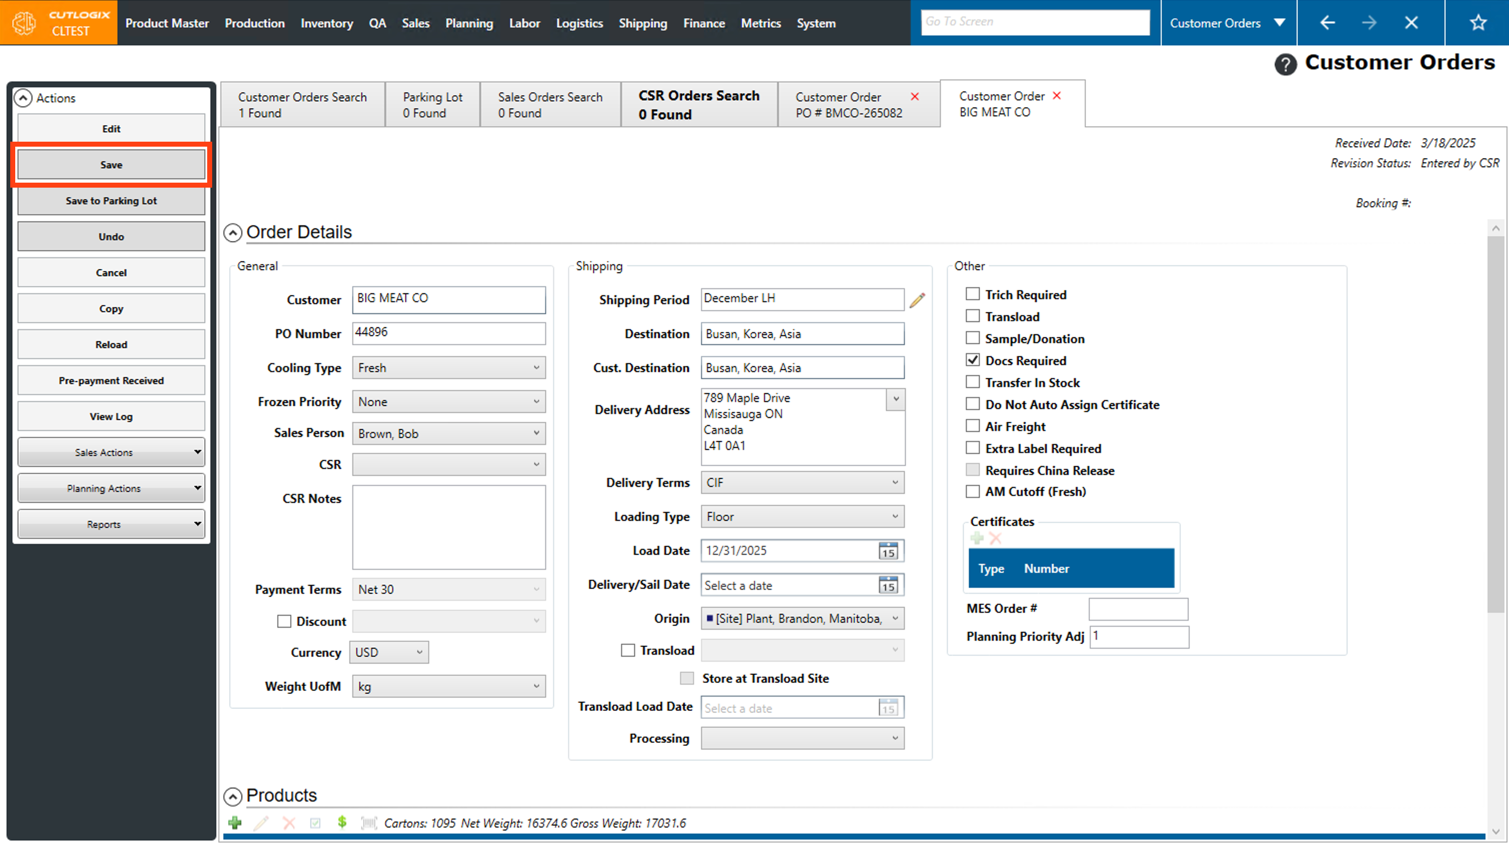1509x845 pixels.
Task: Open the Load Date calendar picker
Action: point(888,551)
